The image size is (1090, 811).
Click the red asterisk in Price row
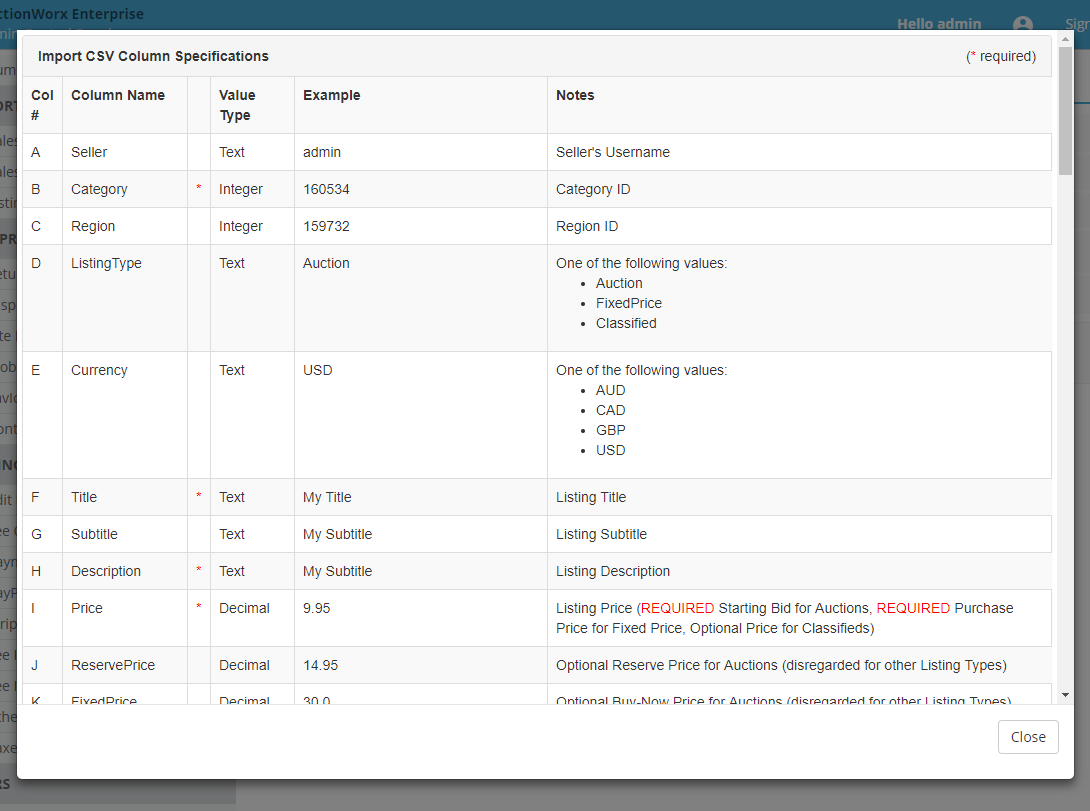(198, 607)
